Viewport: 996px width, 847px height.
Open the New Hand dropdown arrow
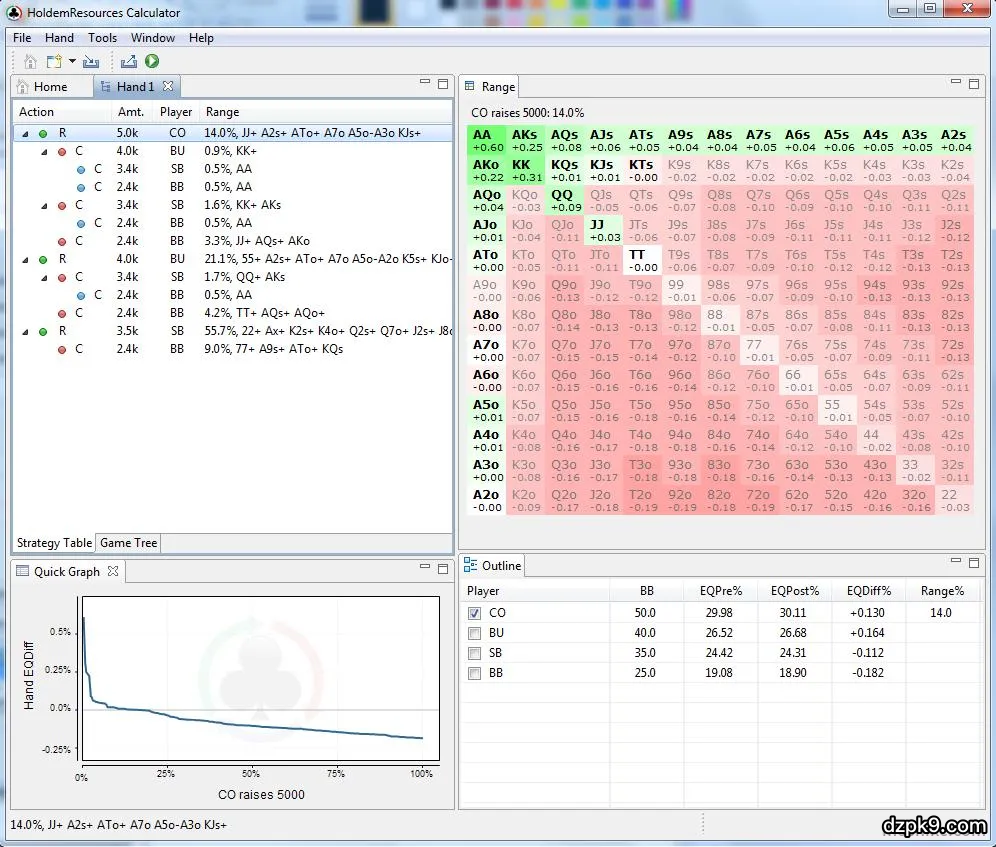72,62
